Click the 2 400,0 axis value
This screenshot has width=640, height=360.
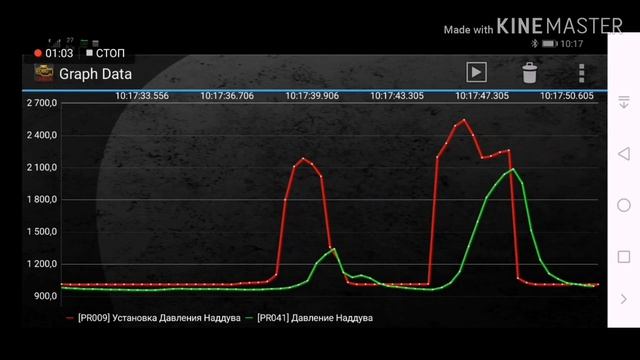tap(42, 135)
